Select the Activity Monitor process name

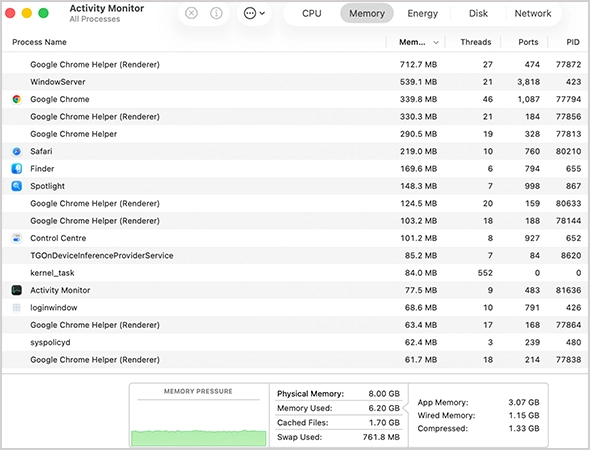[x=60, y=290]
